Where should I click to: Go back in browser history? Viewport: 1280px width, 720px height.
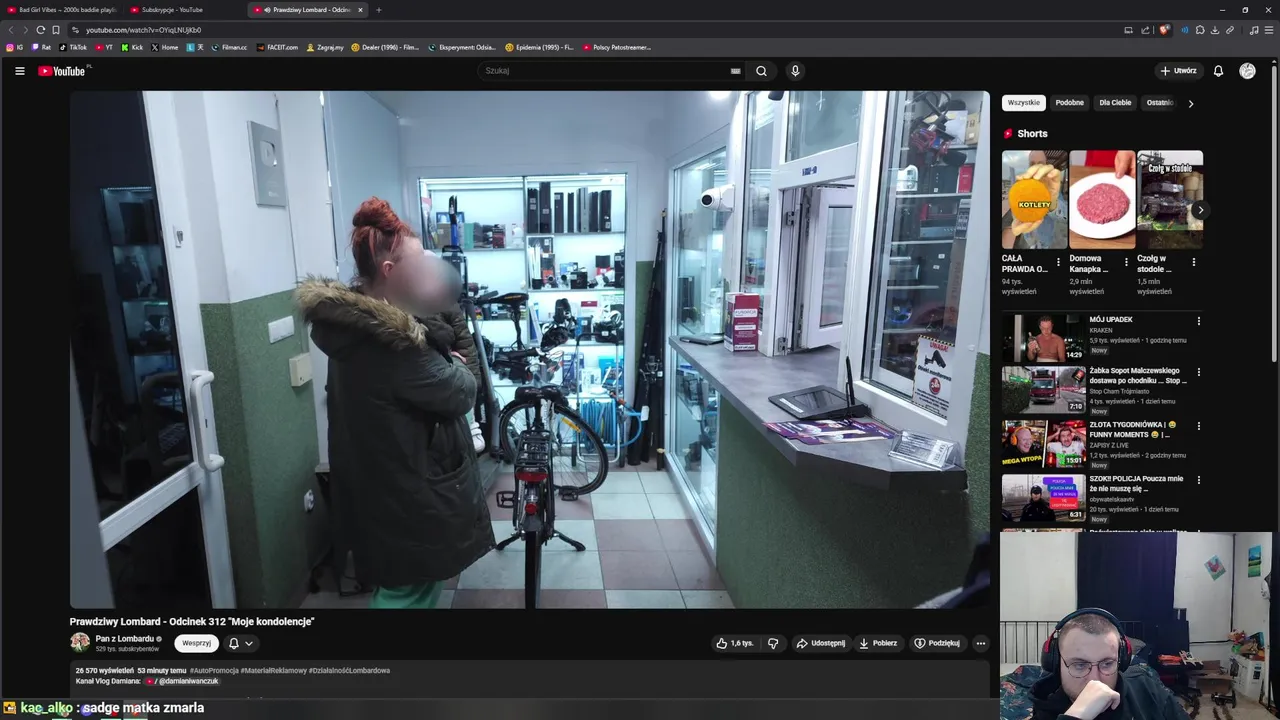pyautogui.click(x=11, y=30)
